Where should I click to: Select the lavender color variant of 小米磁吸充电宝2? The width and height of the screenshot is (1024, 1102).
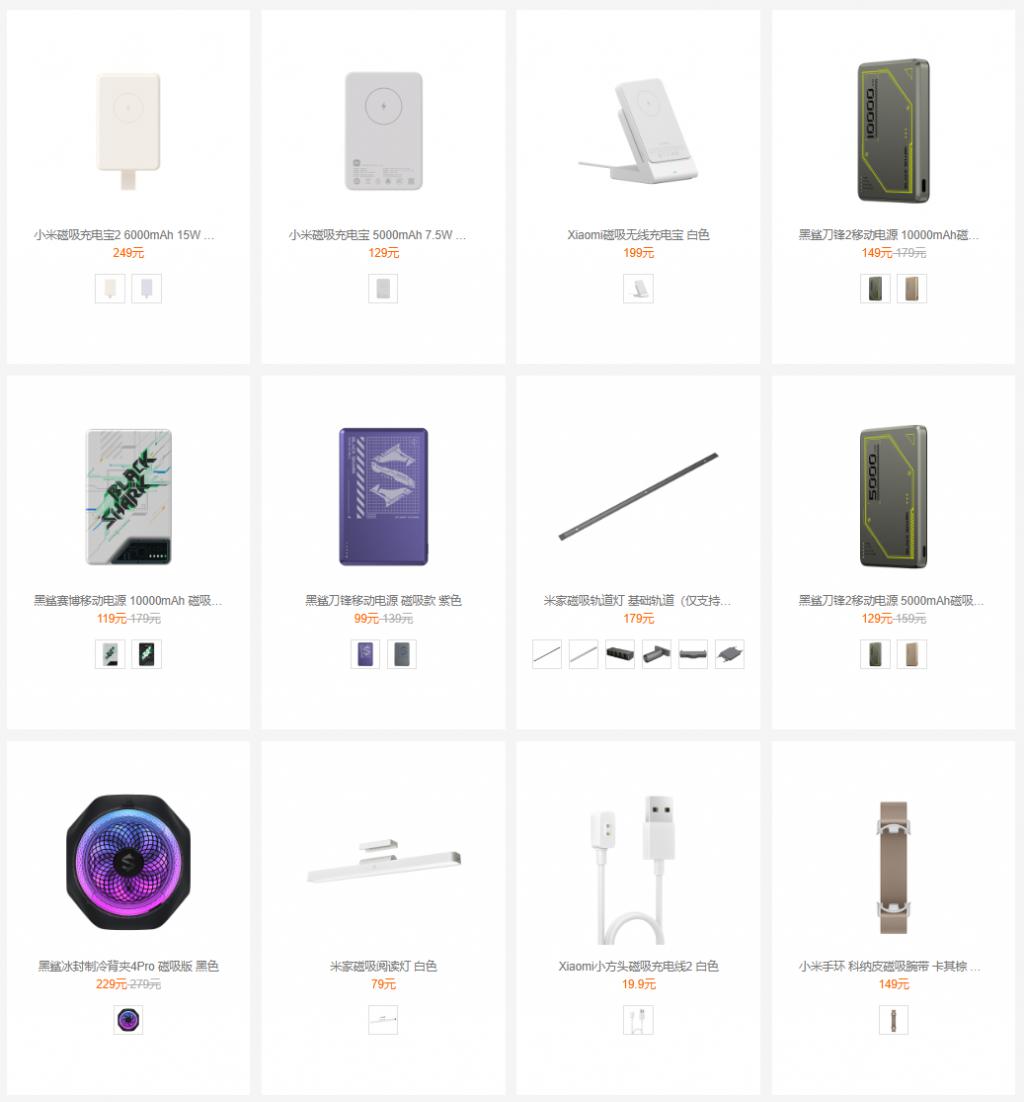(146, 288)
